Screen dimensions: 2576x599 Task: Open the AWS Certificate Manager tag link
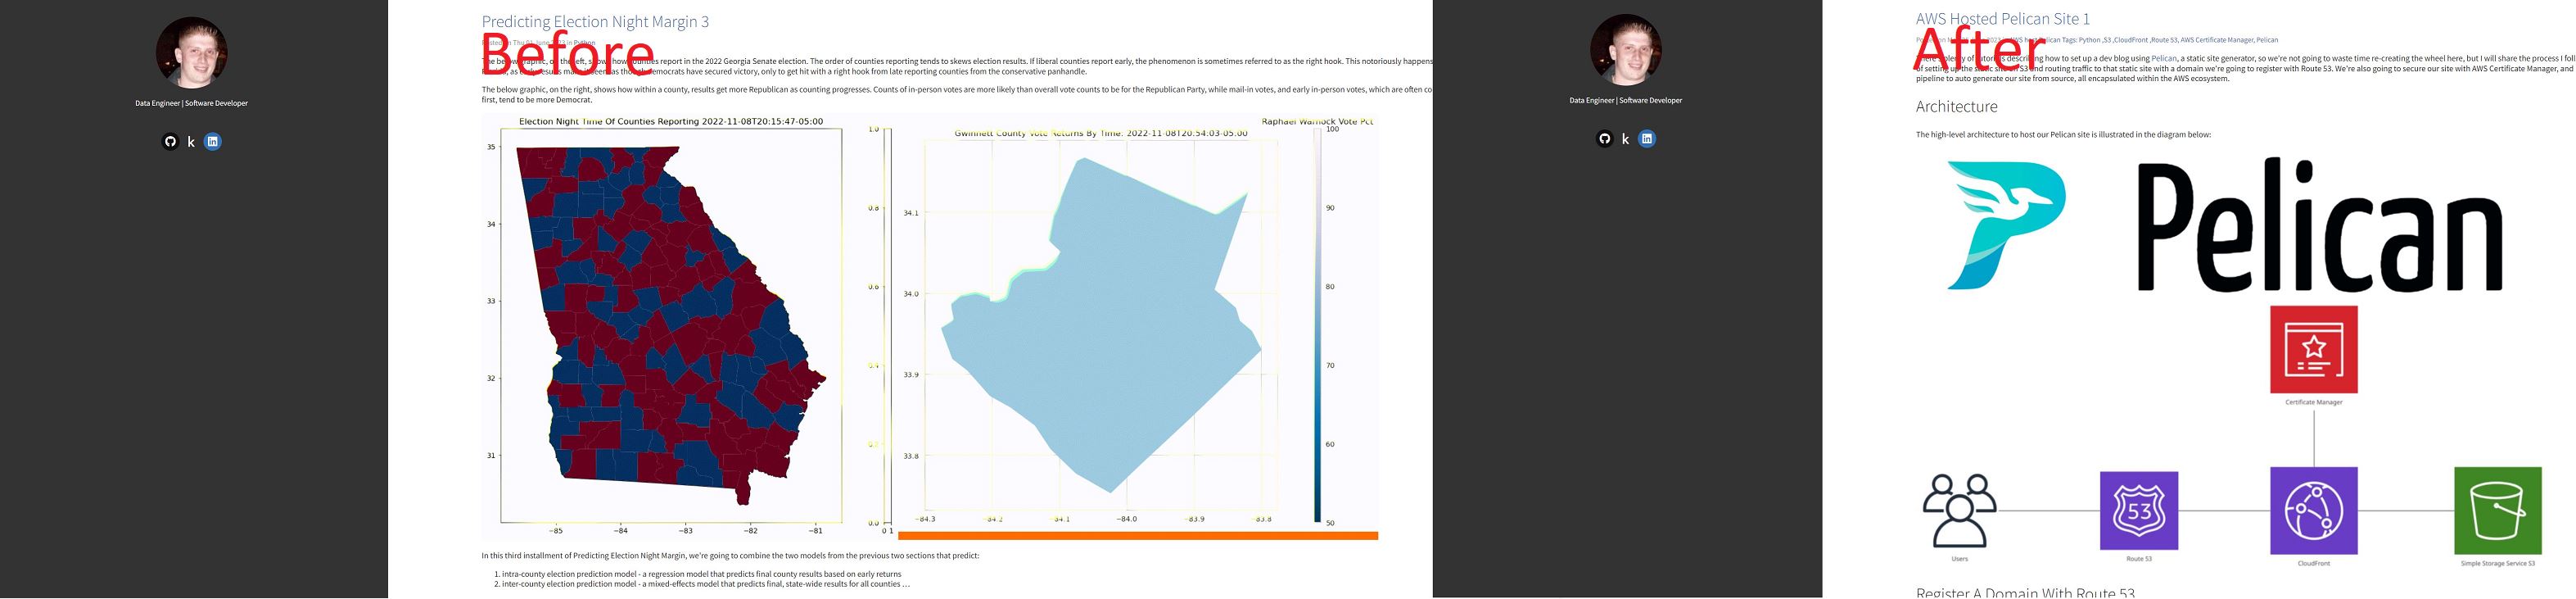(x=2217, y=40)
